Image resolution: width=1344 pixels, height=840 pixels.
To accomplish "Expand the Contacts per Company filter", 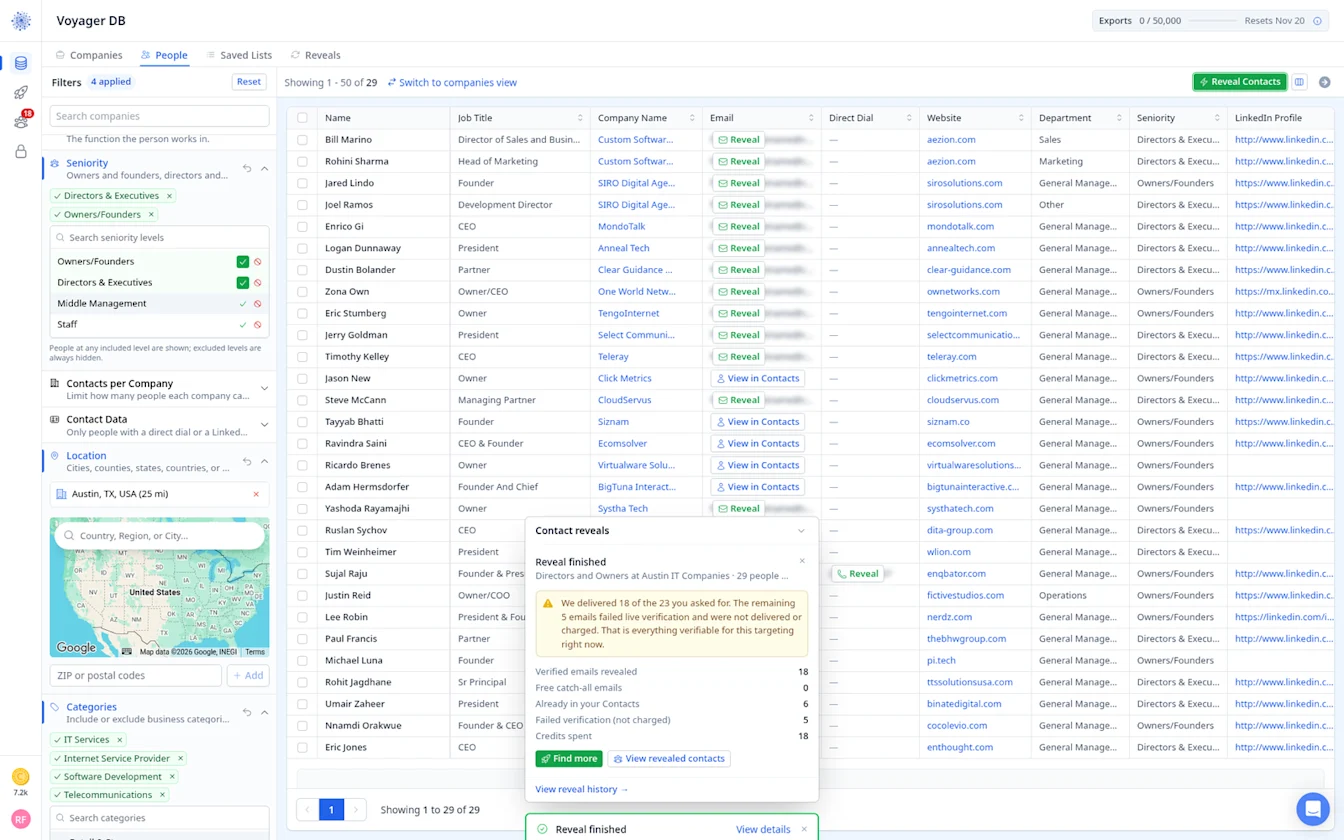I will (264, 389).
